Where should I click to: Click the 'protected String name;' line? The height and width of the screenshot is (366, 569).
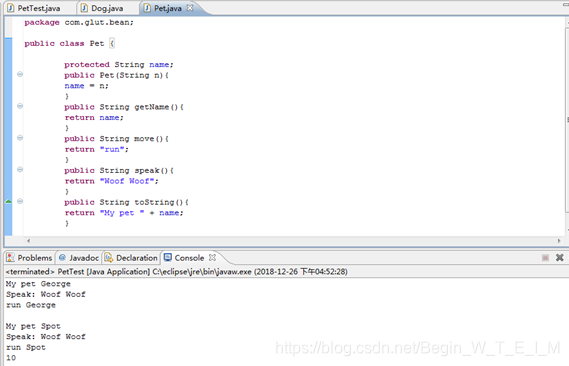119,65
